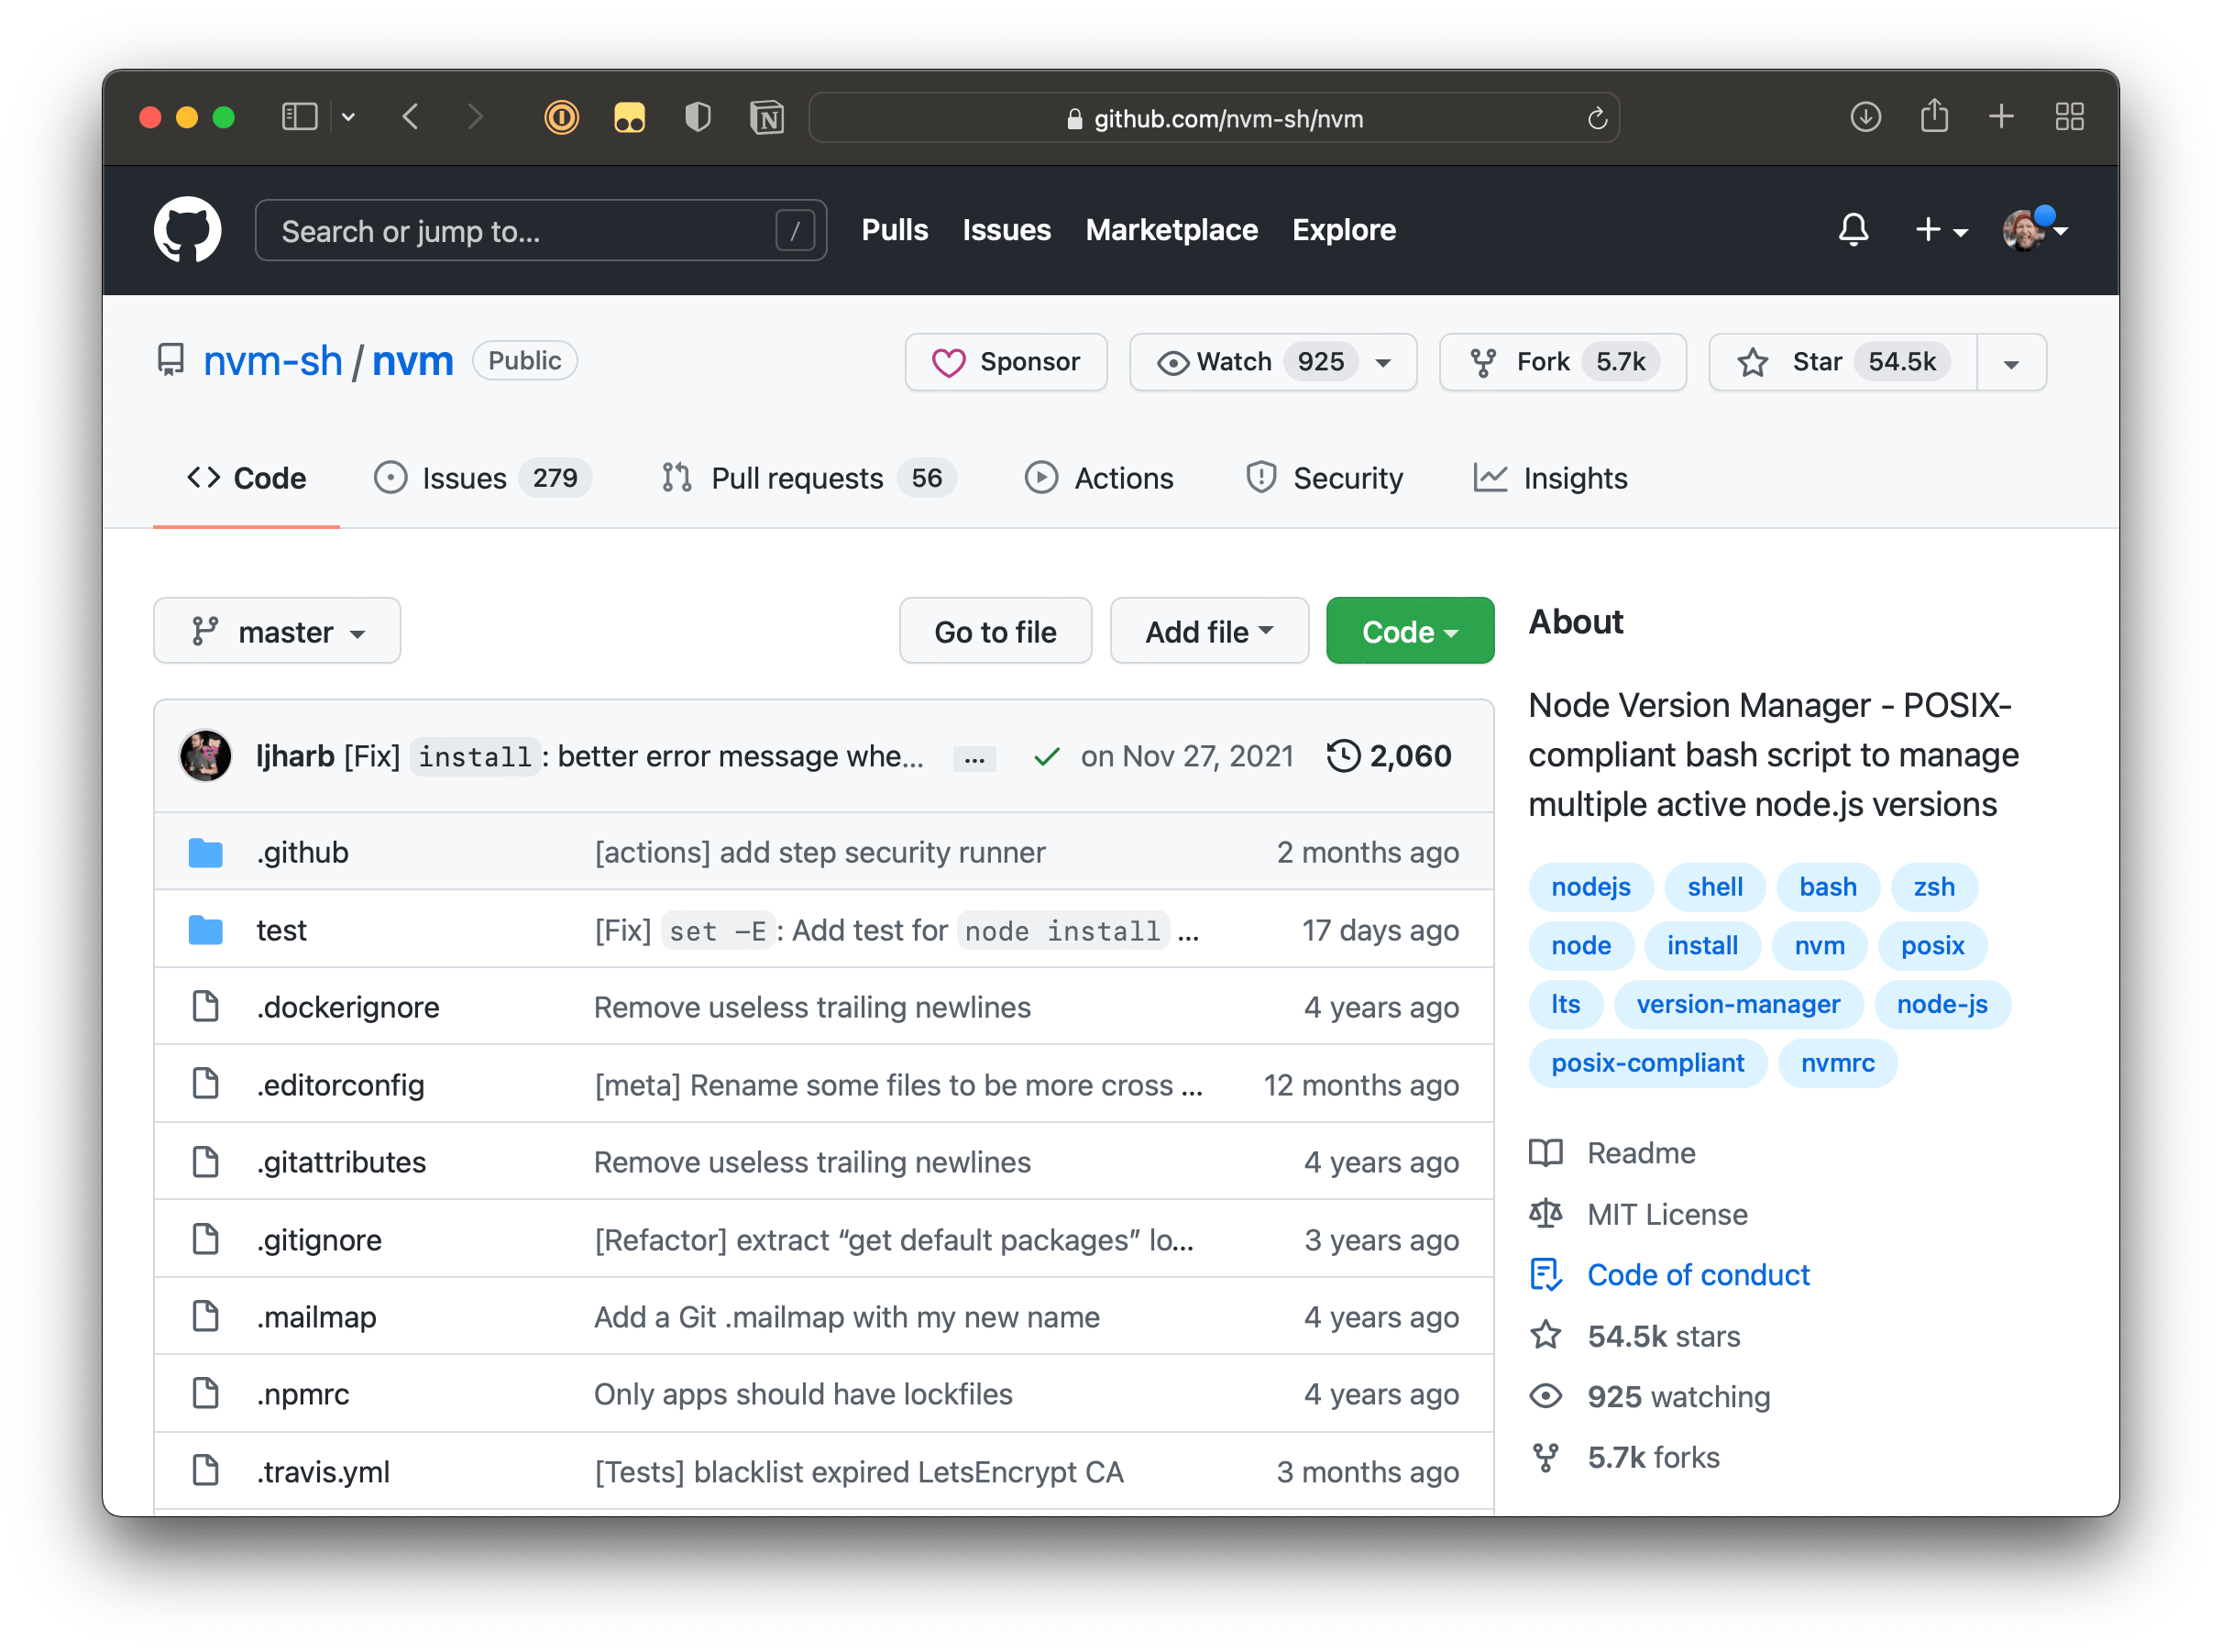Show Safari tab overview grid
The height and width of the screenshot is (1652, 2222).
2069,117
